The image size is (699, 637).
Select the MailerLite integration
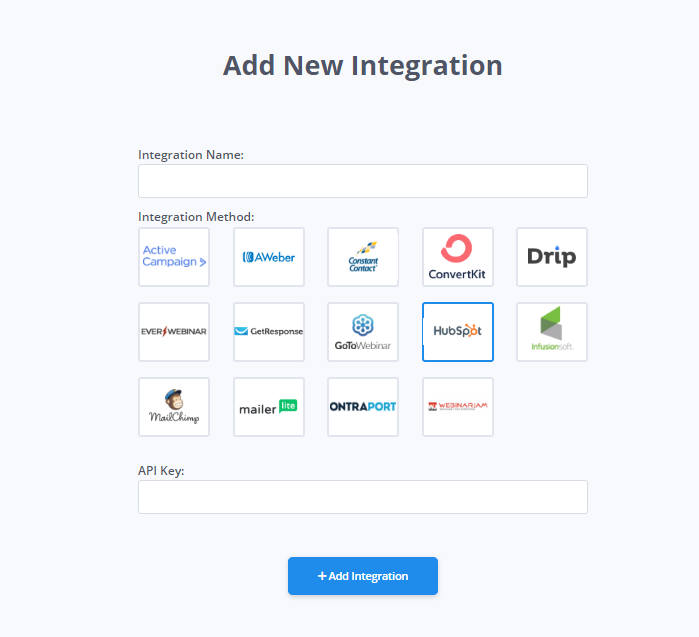(x=269, y=407)
